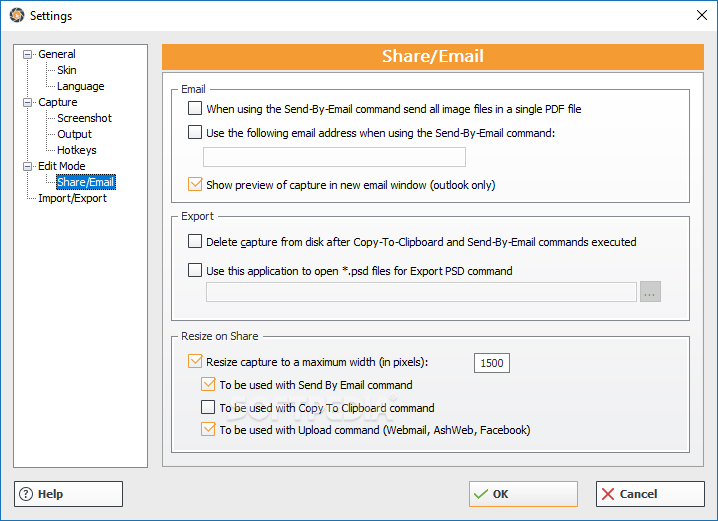Select Import/Export in the settings tree
The width and height of the screenshot is (718, 521).
point(72,198)
